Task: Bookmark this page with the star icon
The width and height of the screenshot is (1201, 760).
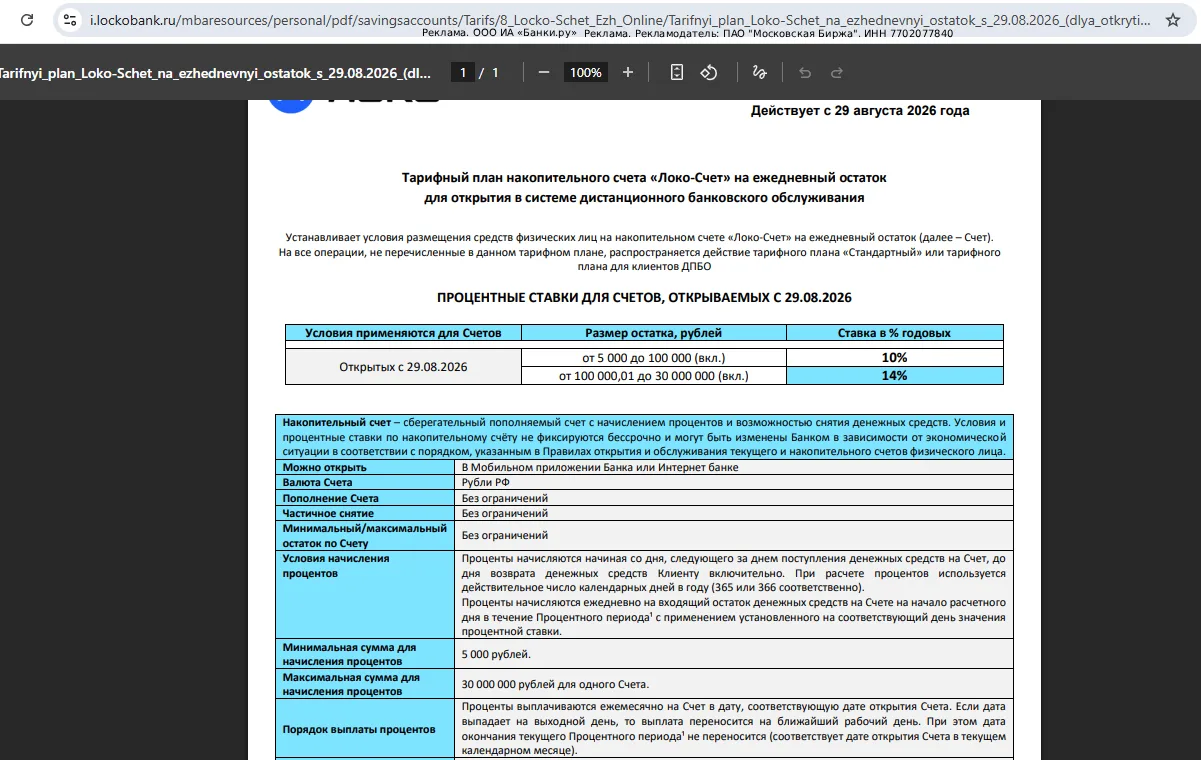Action: (x=1173, y=19)
